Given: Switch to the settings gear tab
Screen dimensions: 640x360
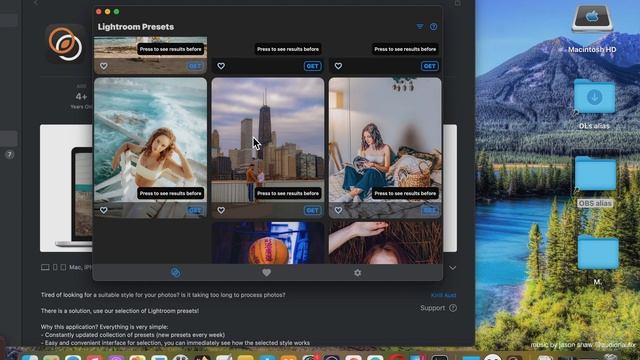Looking at the screenshot, I should 358,272.
